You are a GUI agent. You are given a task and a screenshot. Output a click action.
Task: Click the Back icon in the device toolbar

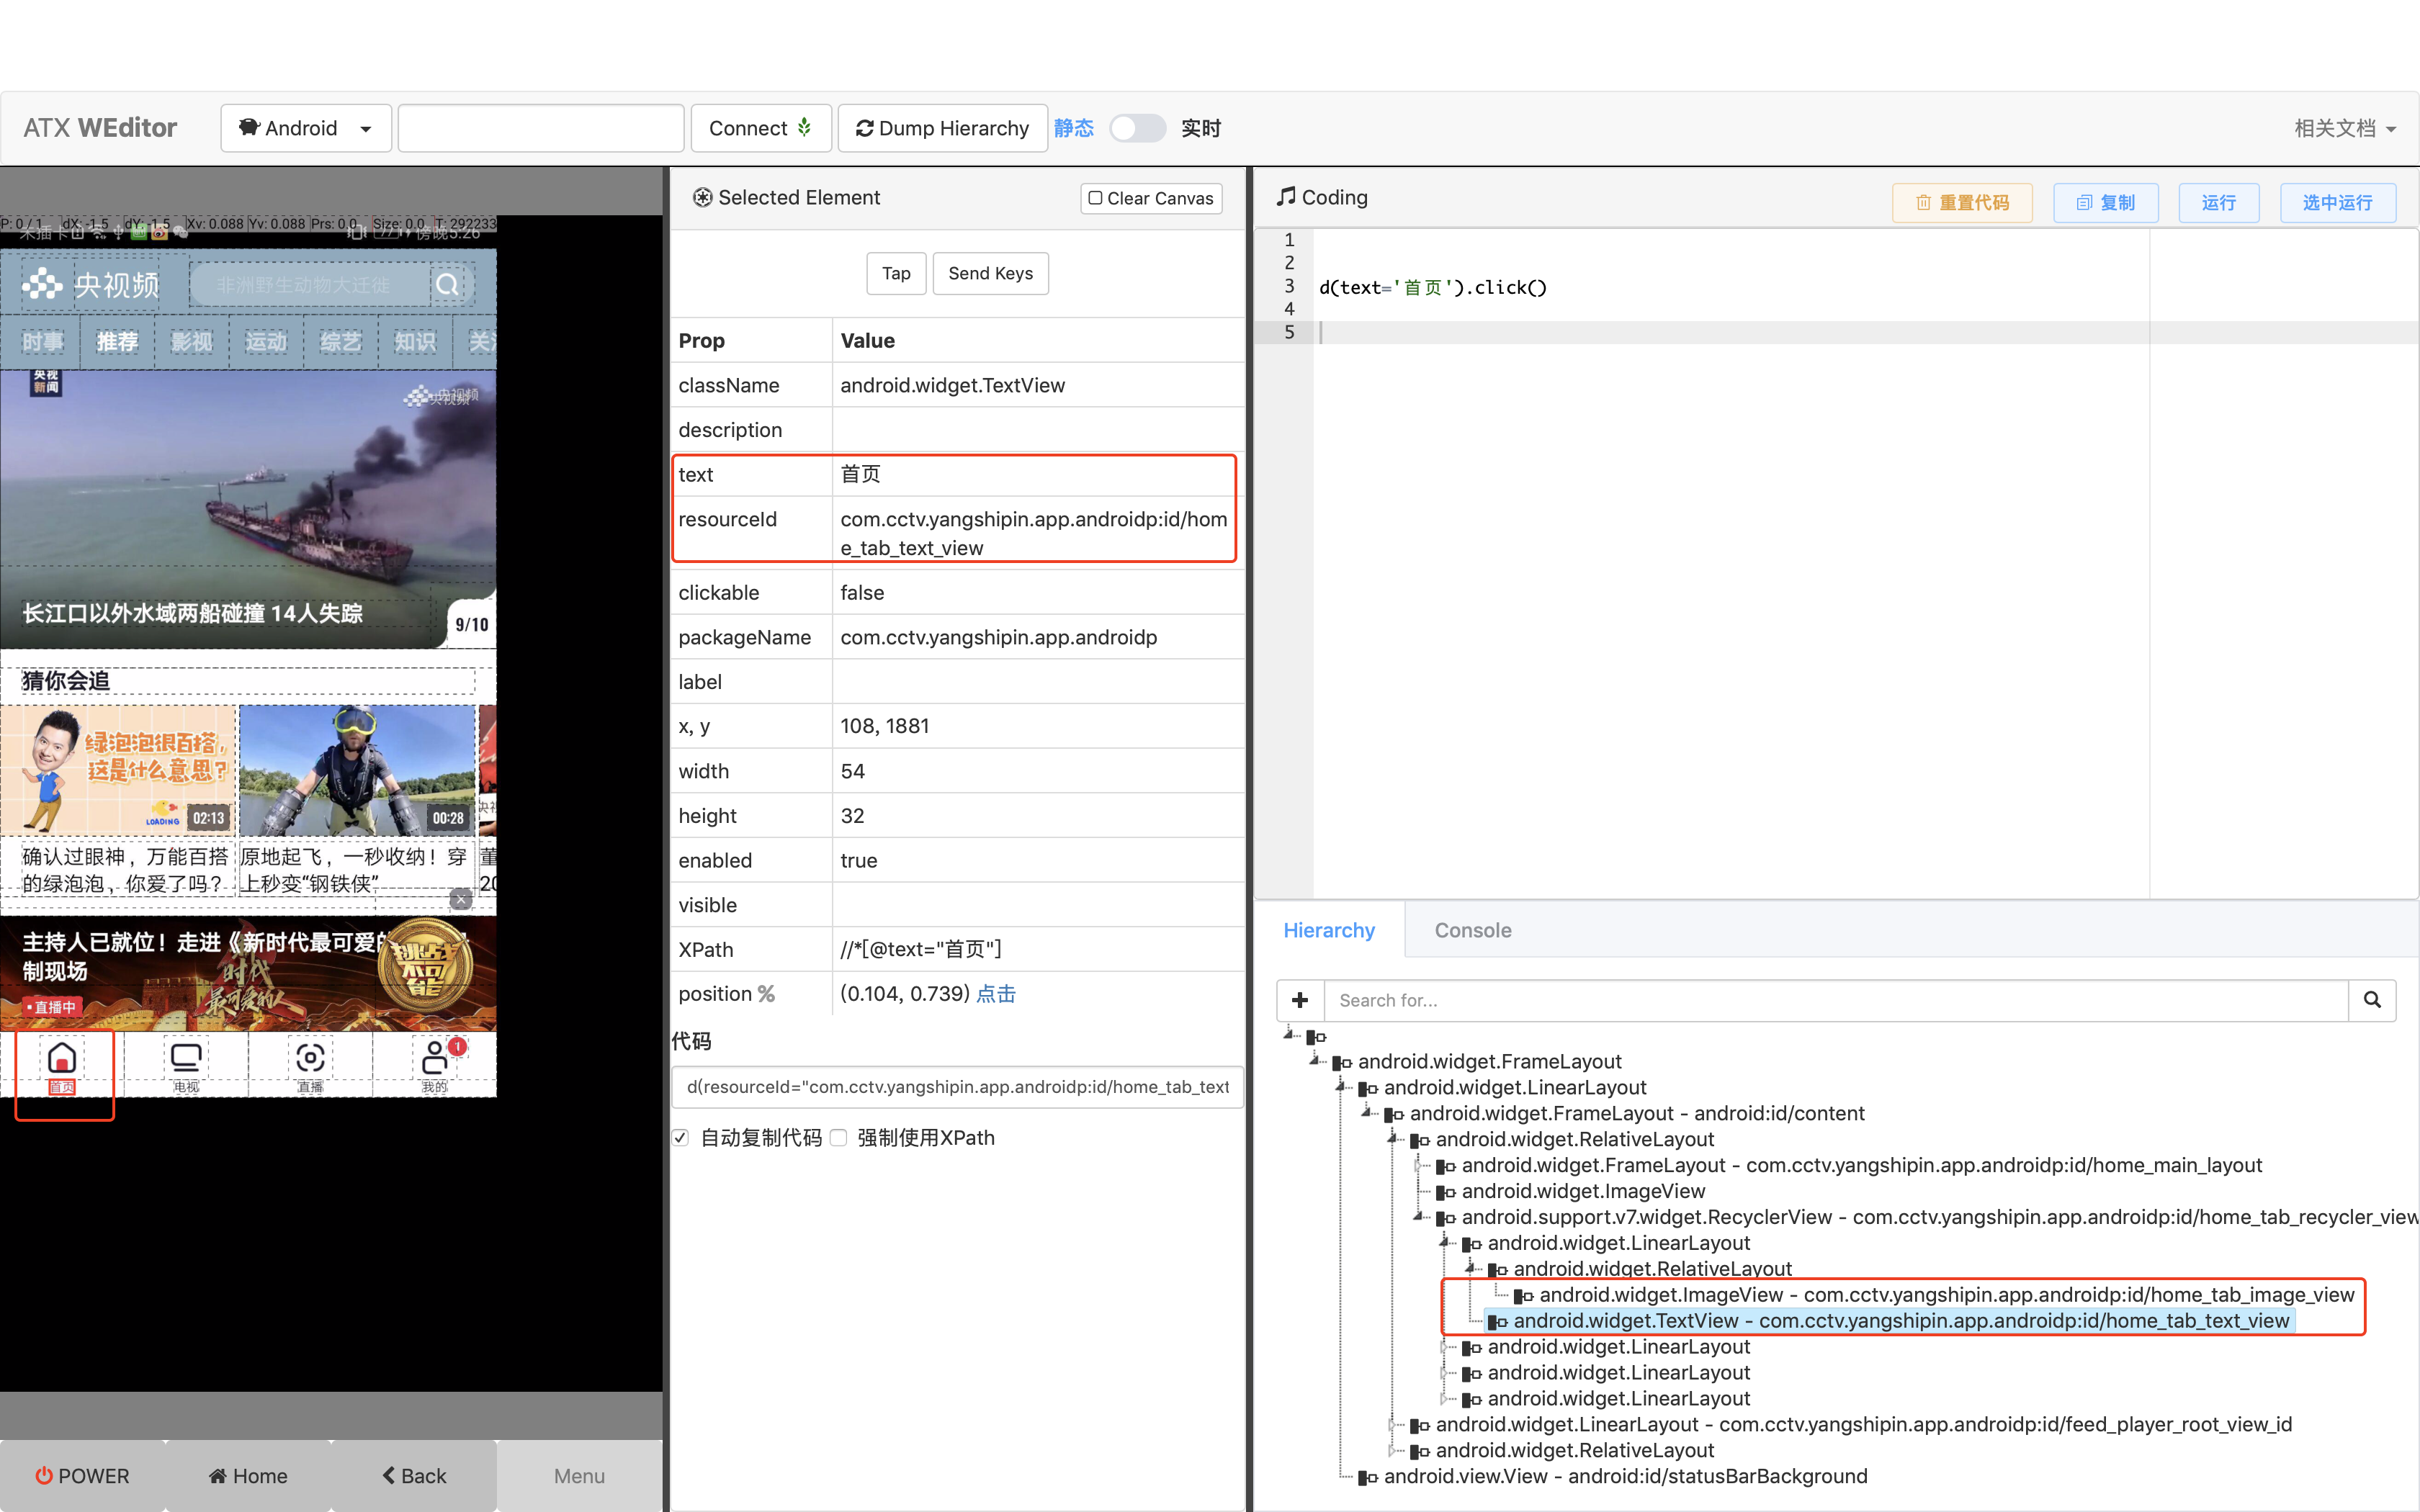[x=389, y=1475]
